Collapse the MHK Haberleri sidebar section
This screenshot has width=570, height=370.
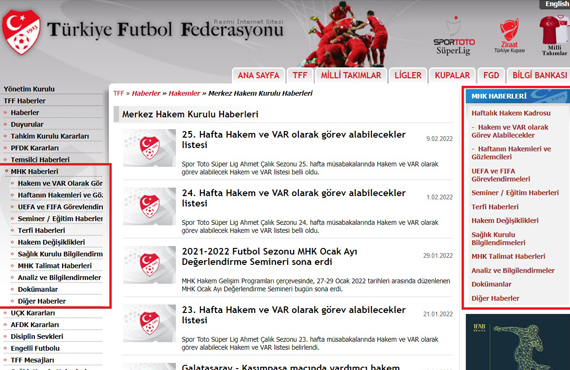(x=34, y=172)
